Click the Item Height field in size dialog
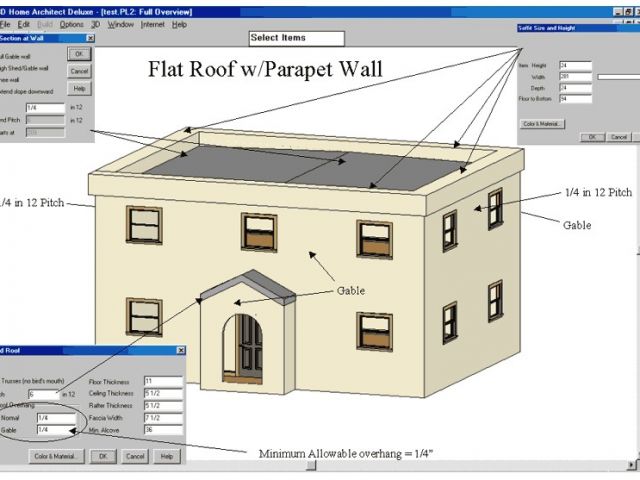Viewport: 640px width, 480px height. (x=575, y=66)
